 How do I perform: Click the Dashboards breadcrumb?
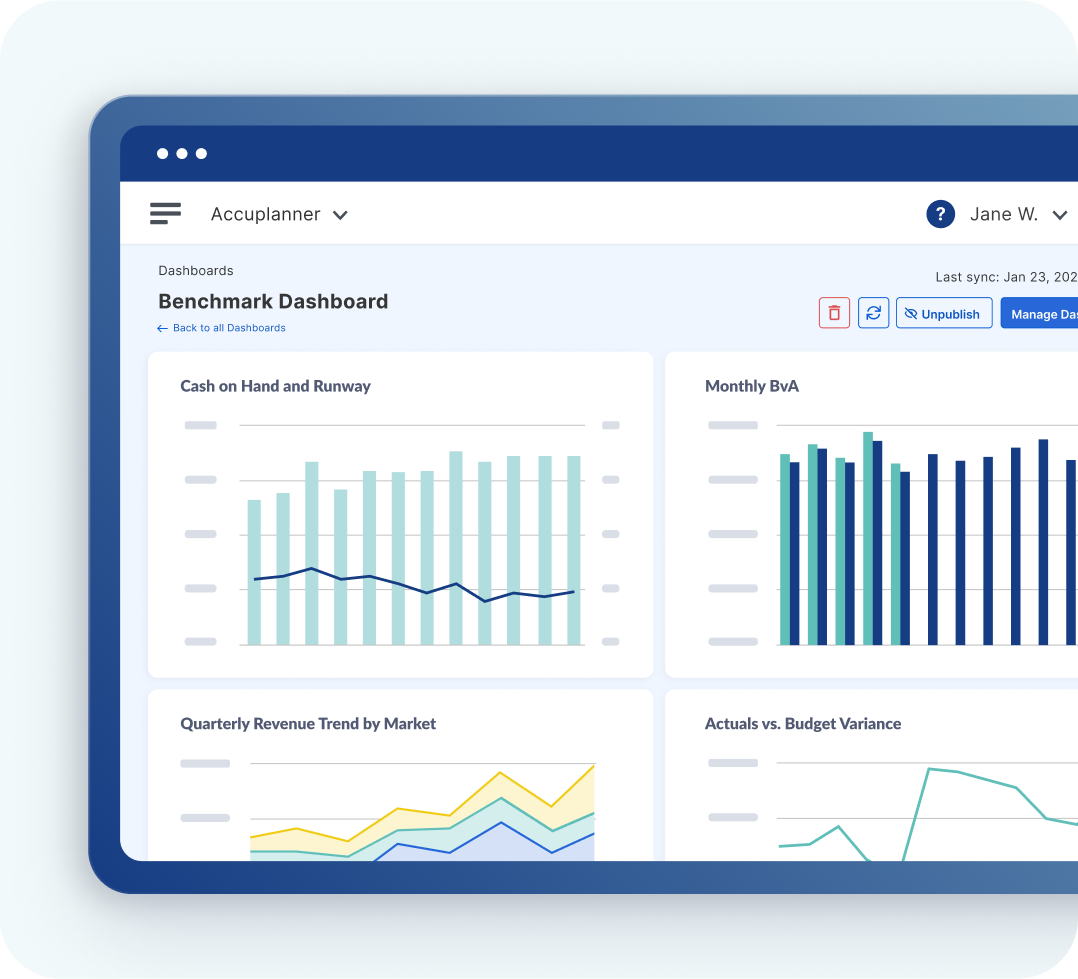196,270
